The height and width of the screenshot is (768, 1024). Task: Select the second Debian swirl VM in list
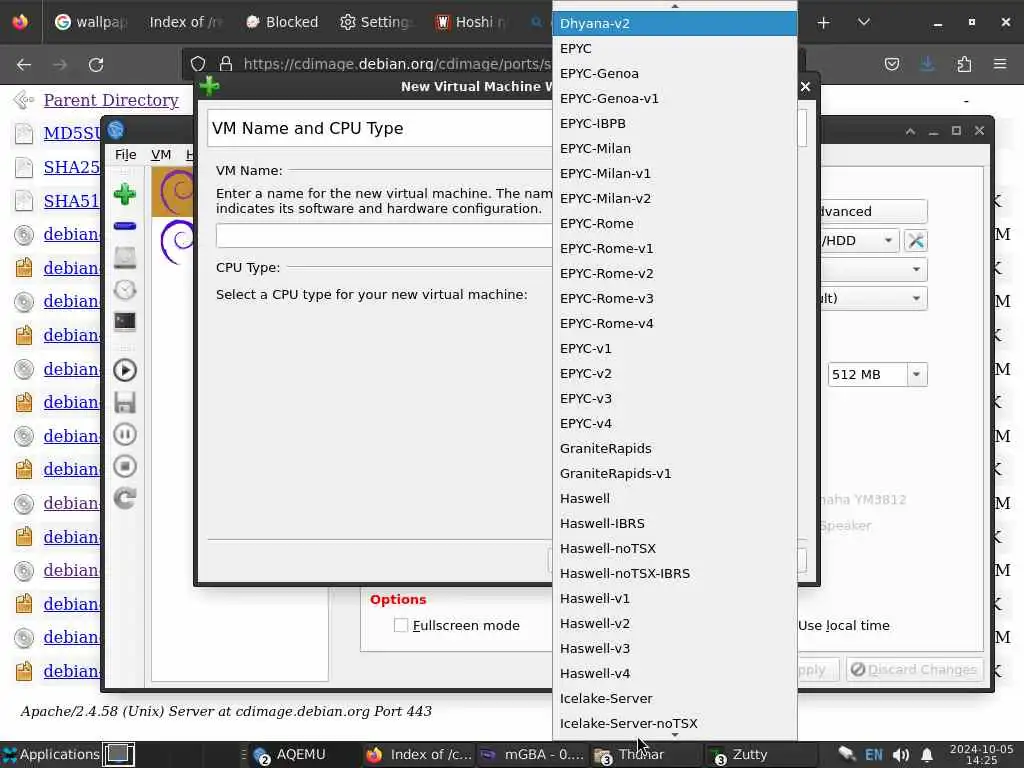pyautogui.click(x=176, y=242)
